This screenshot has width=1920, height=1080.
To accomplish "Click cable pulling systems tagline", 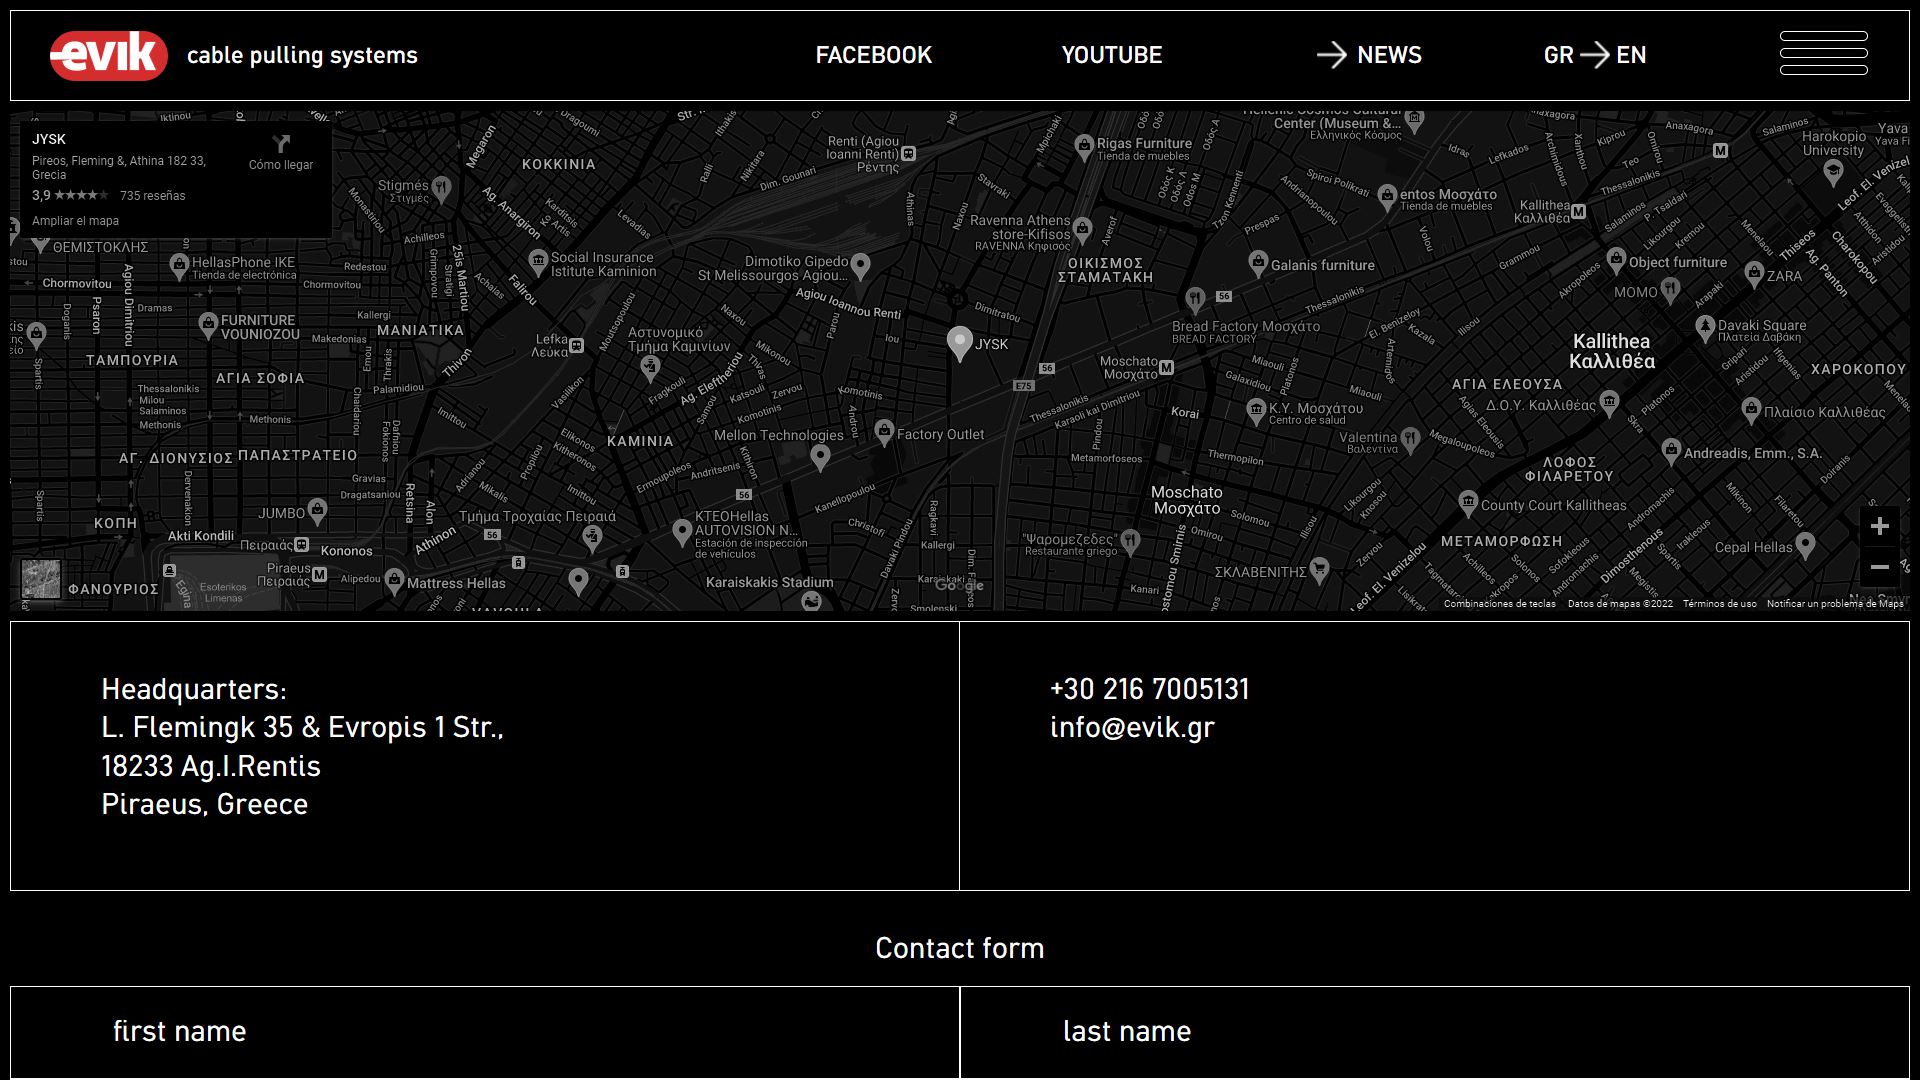I will pos(302,56).
